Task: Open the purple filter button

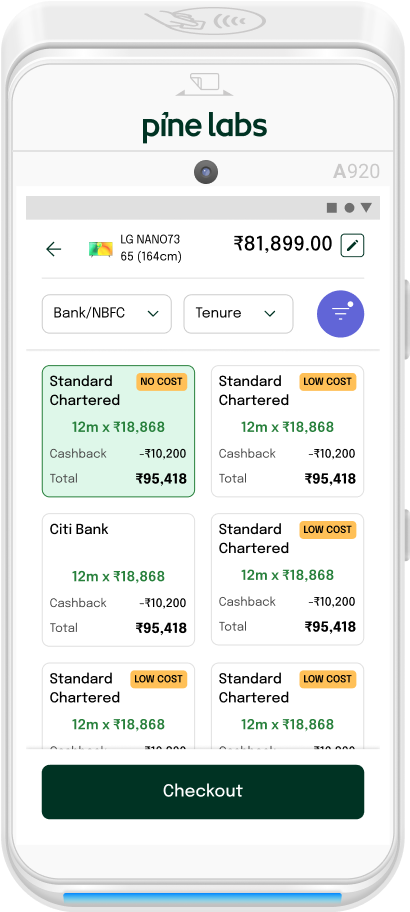Action: 340,314
